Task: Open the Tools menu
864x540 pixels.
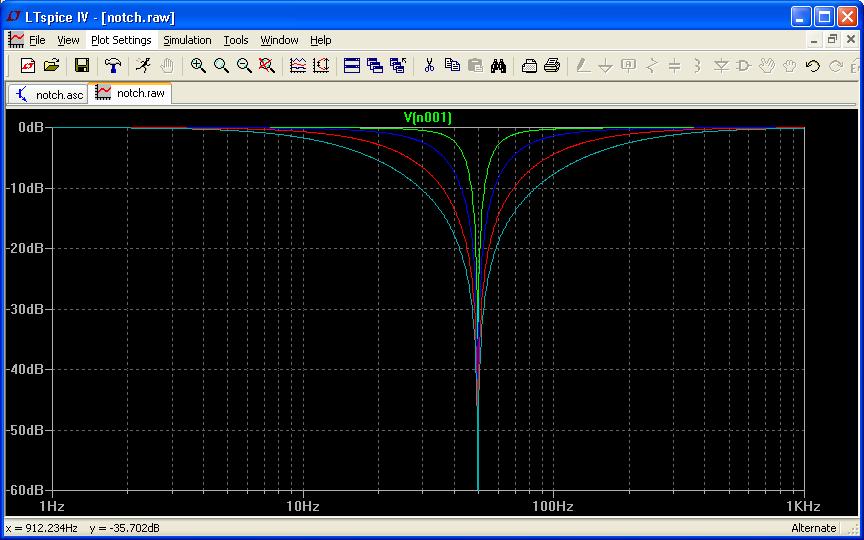Action: 236,40
